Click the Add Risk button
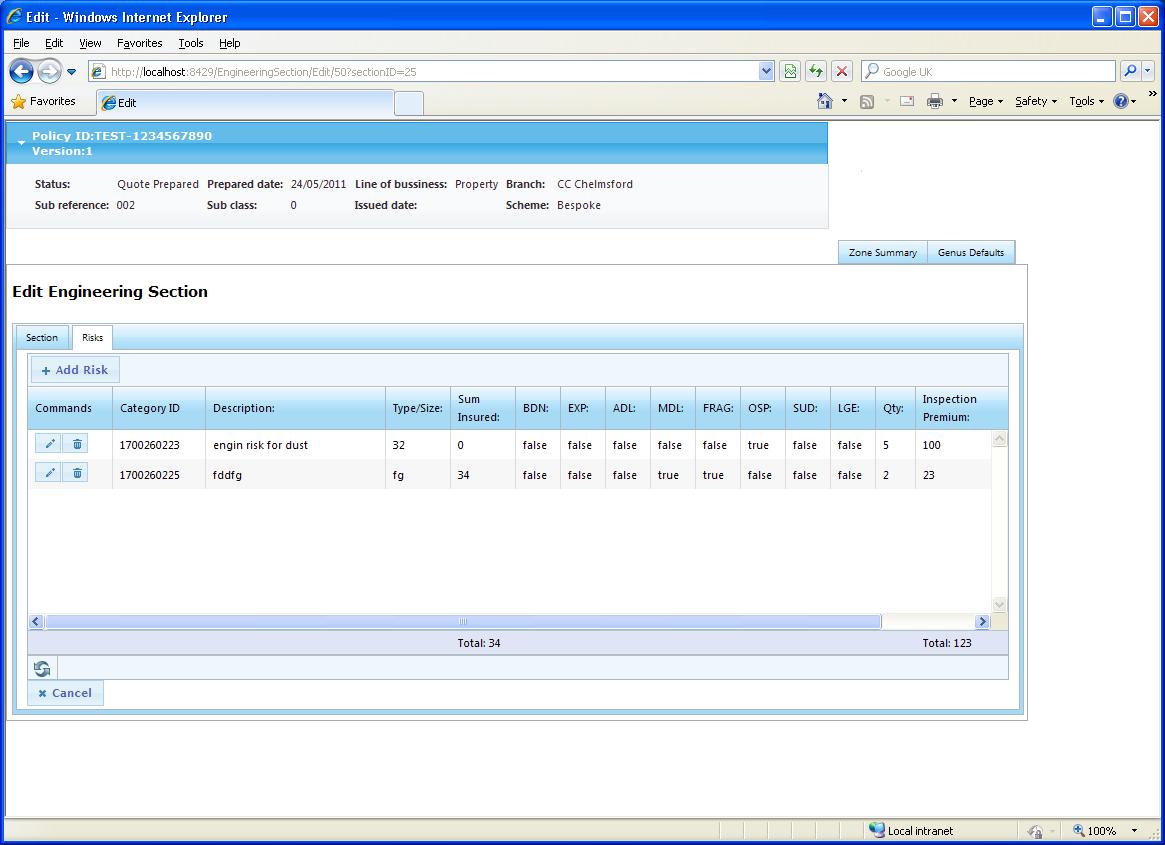Viewport: 1165px width, 845px height. pyautogui.click(x=74, y=370)
